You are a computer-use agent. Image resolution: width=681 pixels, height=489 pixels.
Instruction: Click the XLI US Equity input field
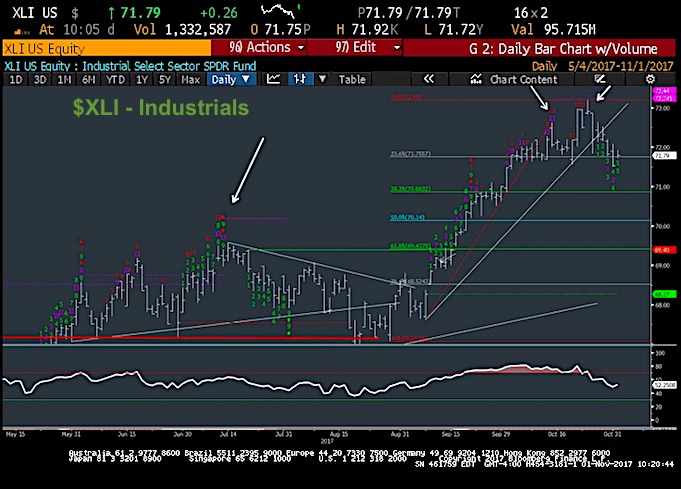(107, 48)
